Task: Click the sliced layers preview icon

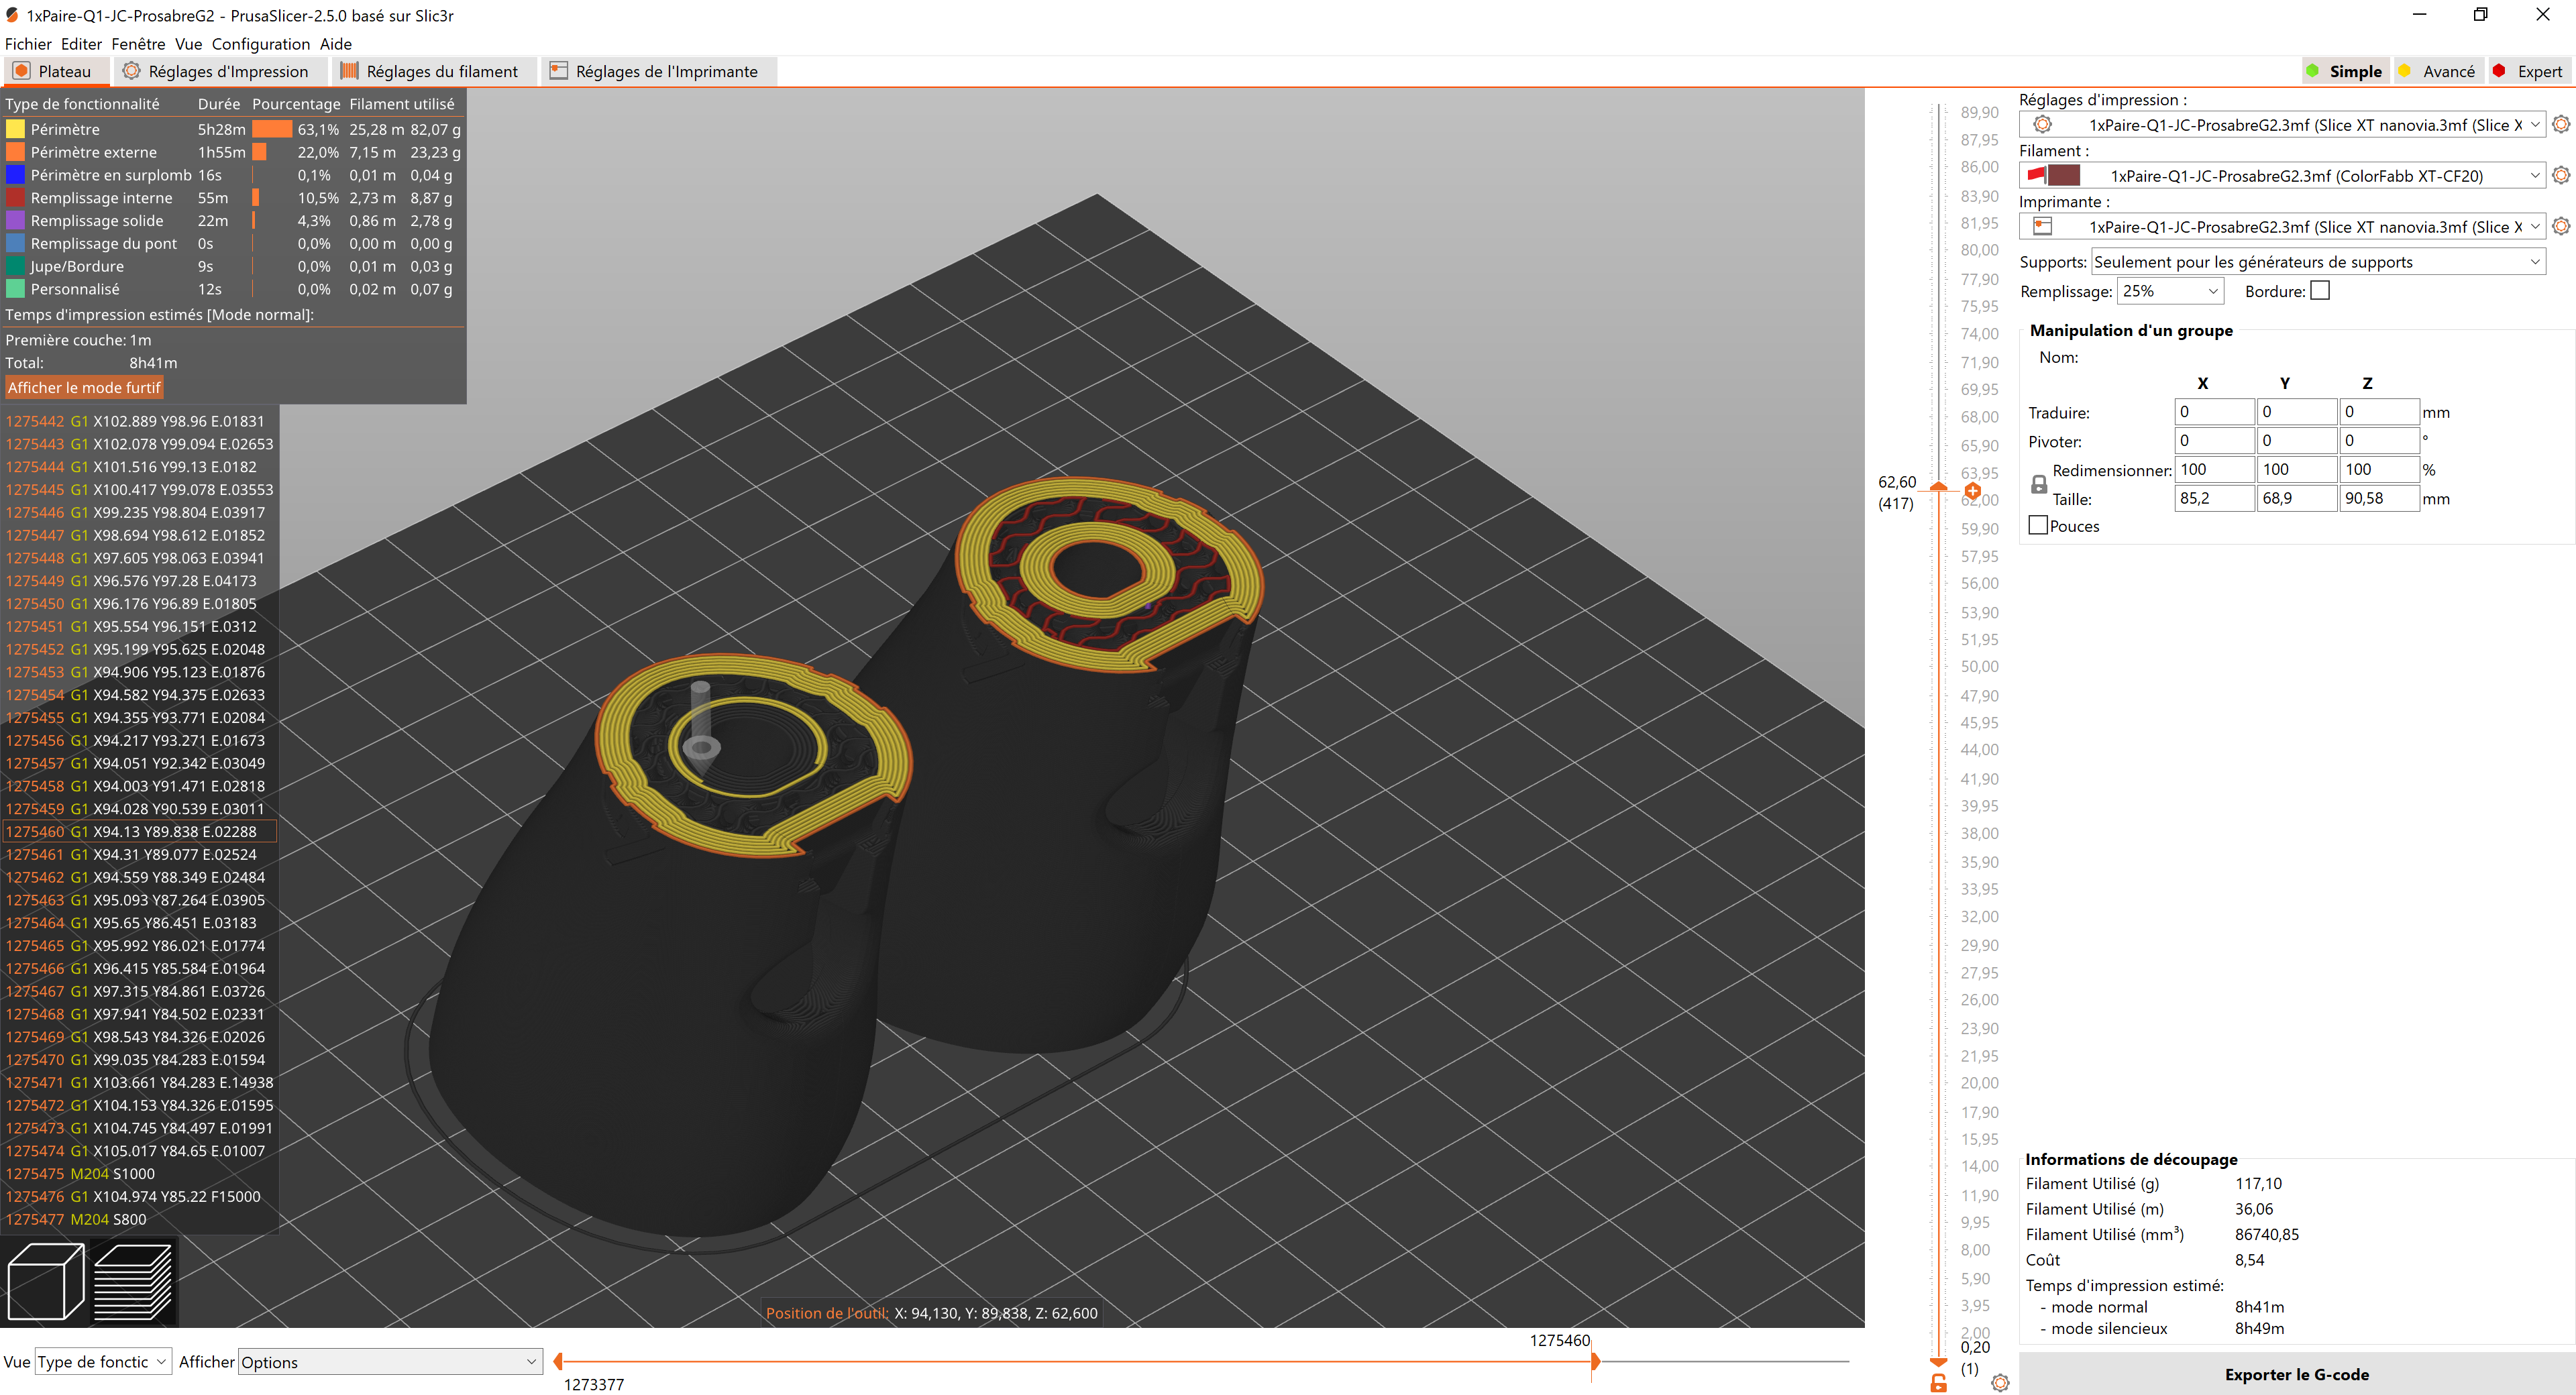Action: [x=132, y=1281]
